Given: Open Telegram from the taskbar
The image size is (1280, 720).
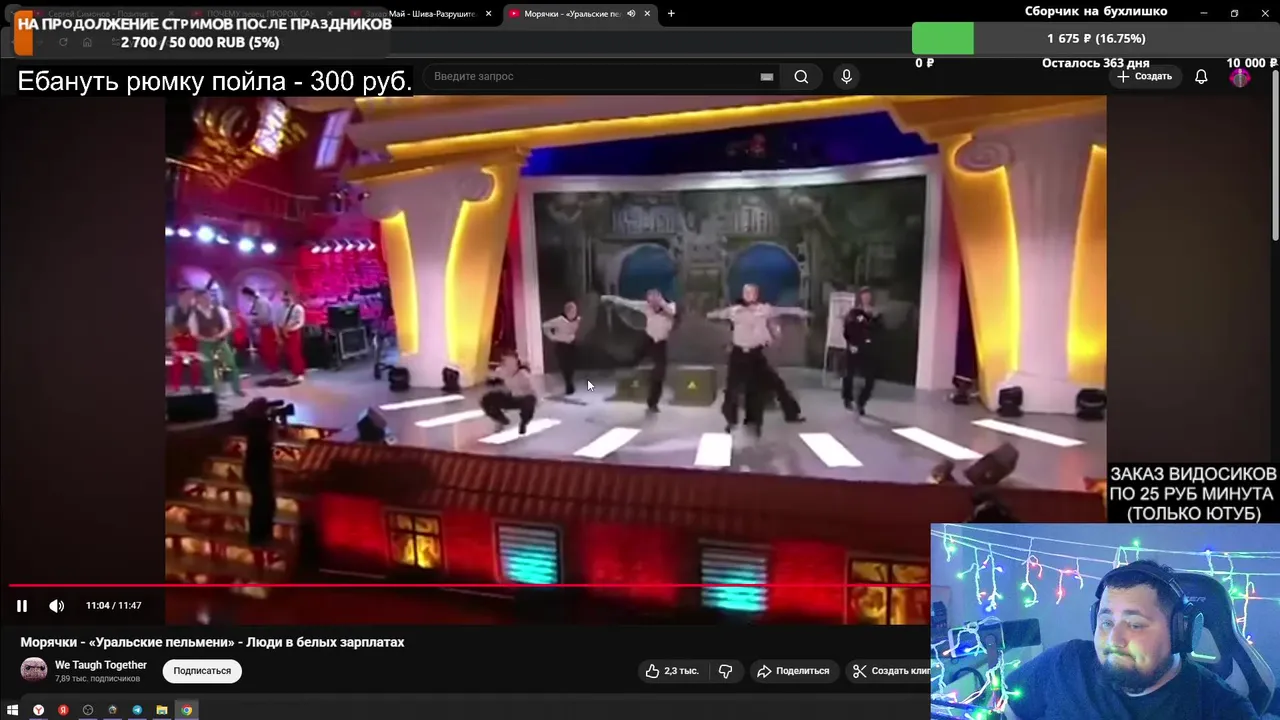Looking at the screenshot, I should point(137,710).
